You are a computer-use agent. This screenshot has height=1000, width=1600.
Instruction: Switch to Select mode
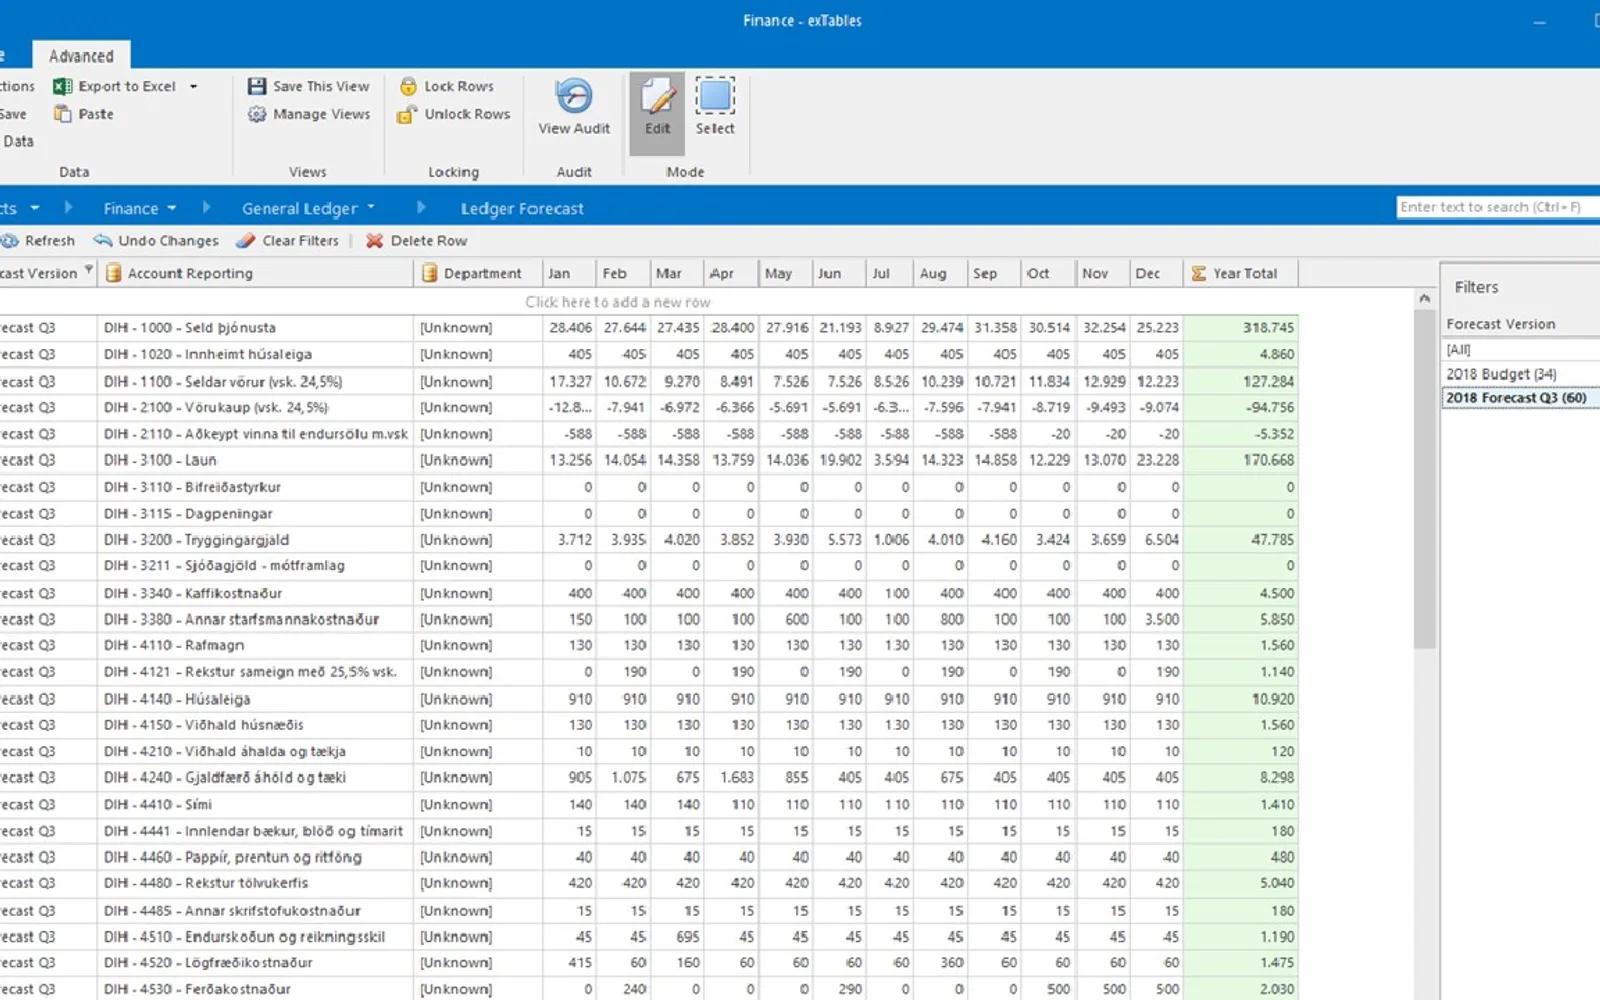[715, 108]
